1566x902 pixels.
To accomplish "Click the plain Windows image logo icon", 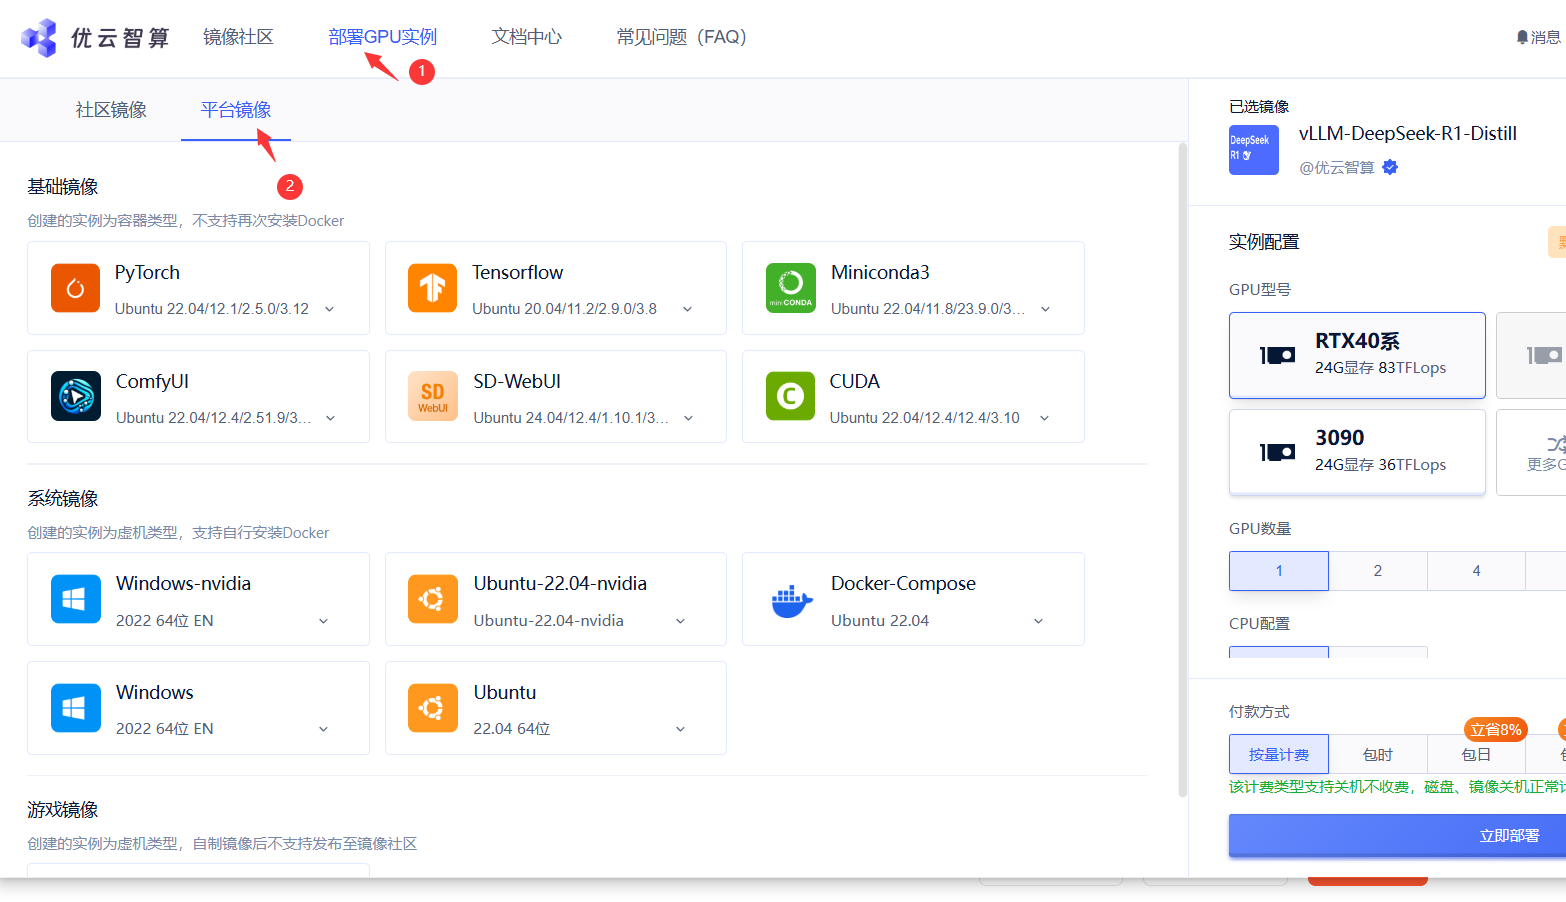I will [75, 708].
